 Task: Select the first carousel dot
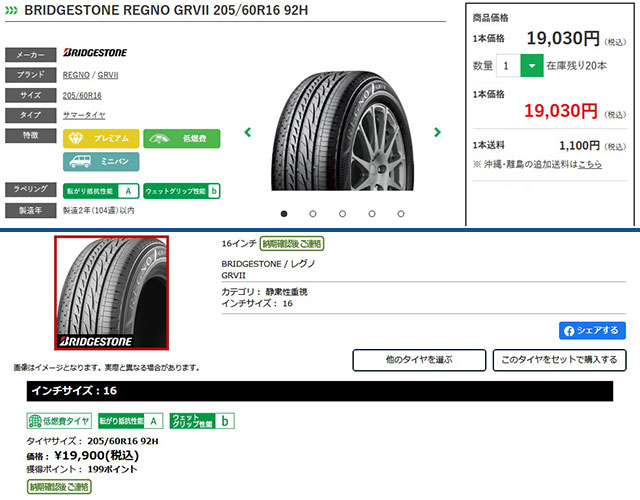click(x=284, y=213)
